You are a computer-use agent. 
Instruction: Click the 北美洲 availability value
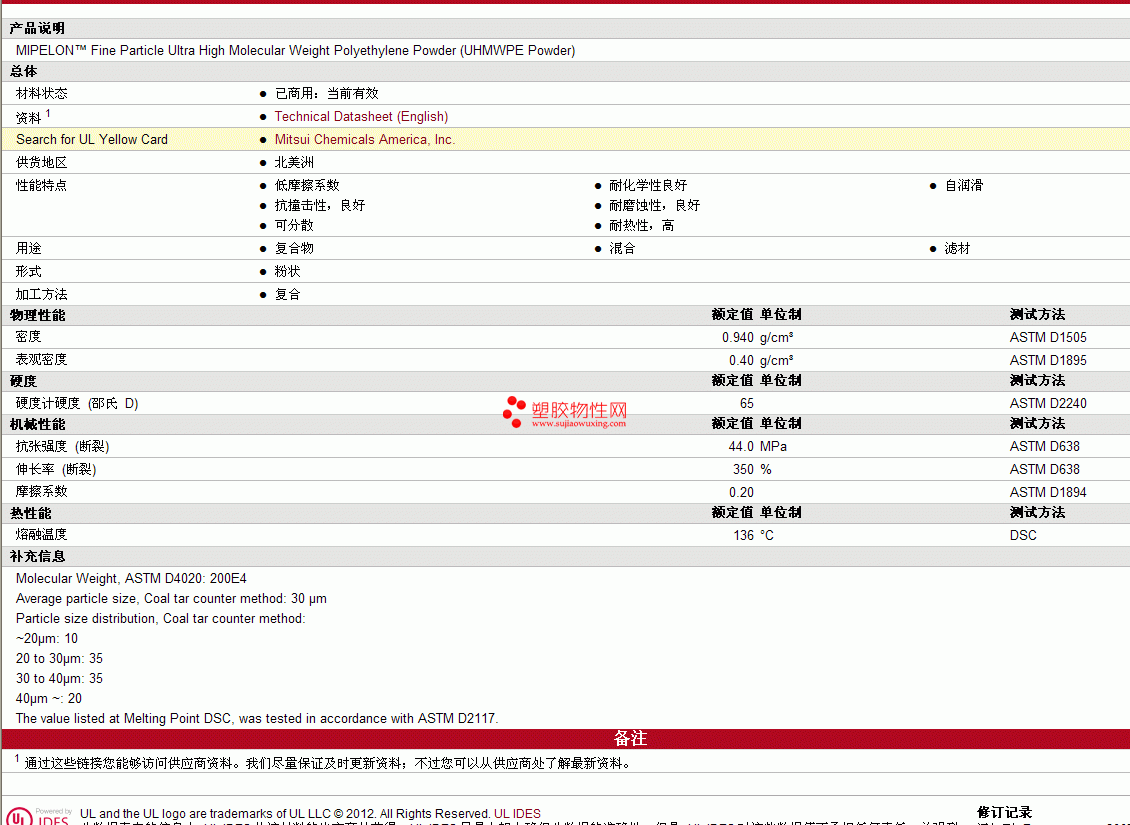coord(294,163)
